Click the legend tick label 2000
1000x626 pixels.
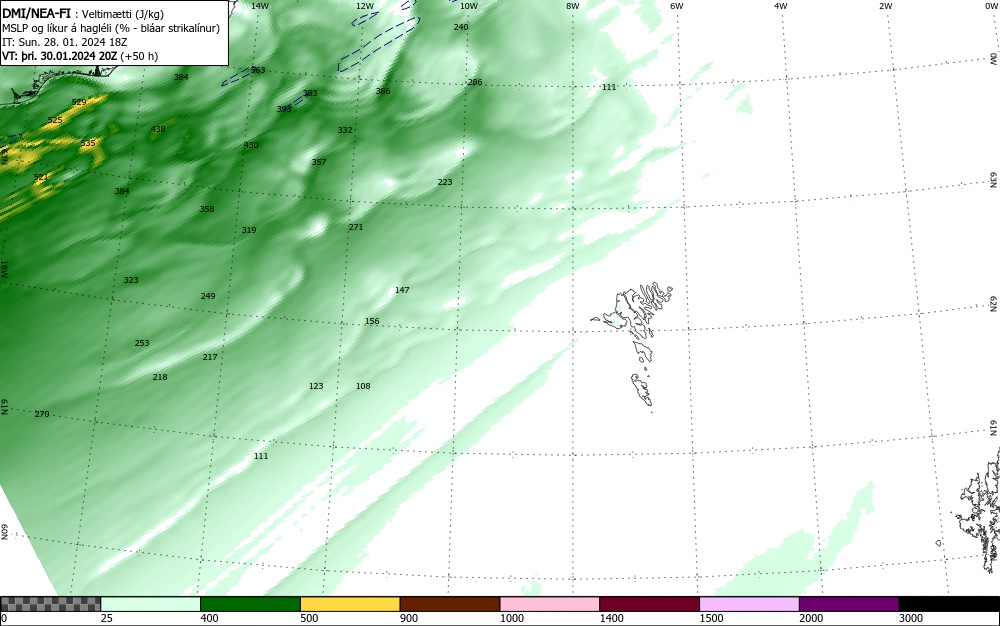coord(811,618)
